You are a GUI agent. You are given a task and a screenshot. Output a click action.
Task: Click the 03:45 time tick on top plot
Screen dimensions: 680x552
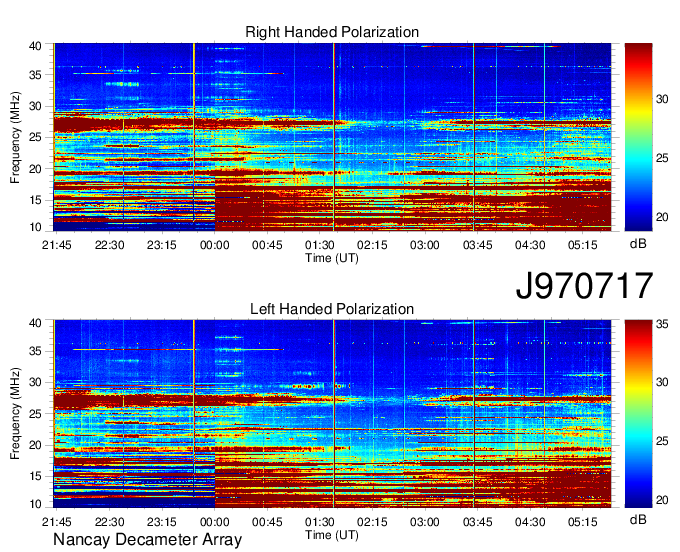[477, 245]
